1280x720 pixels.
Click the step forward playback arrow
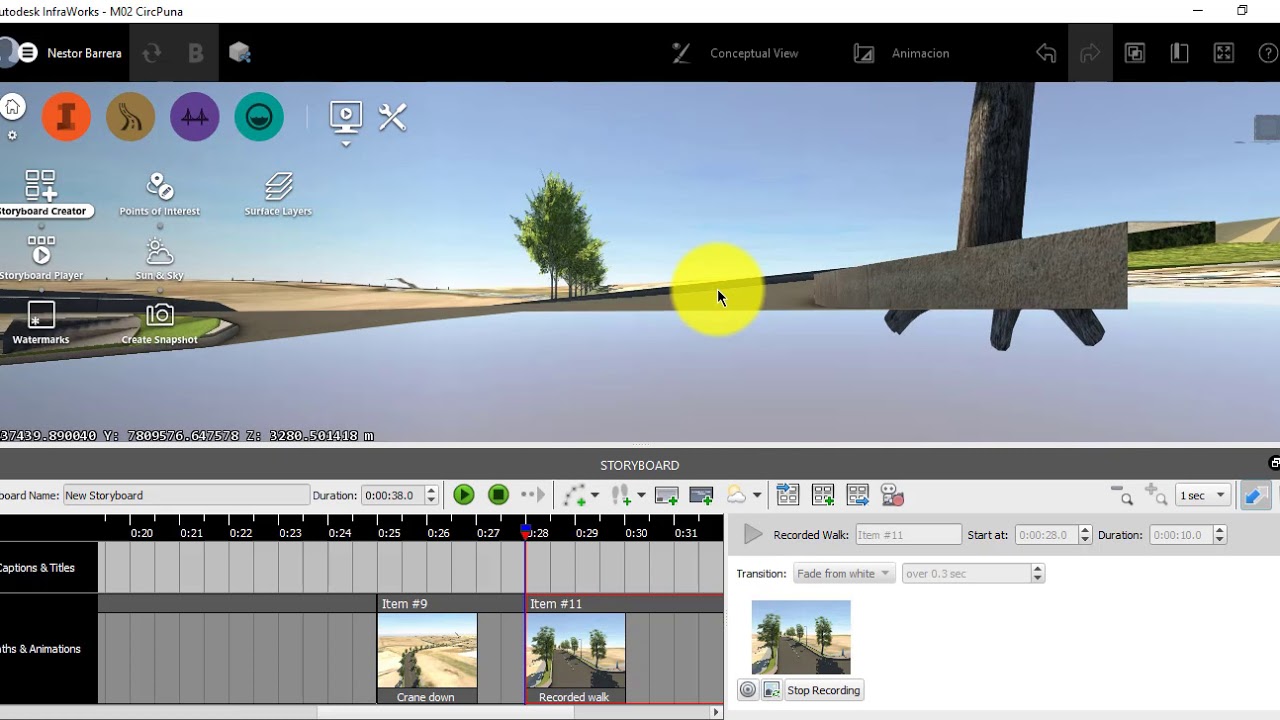[533, 495]
